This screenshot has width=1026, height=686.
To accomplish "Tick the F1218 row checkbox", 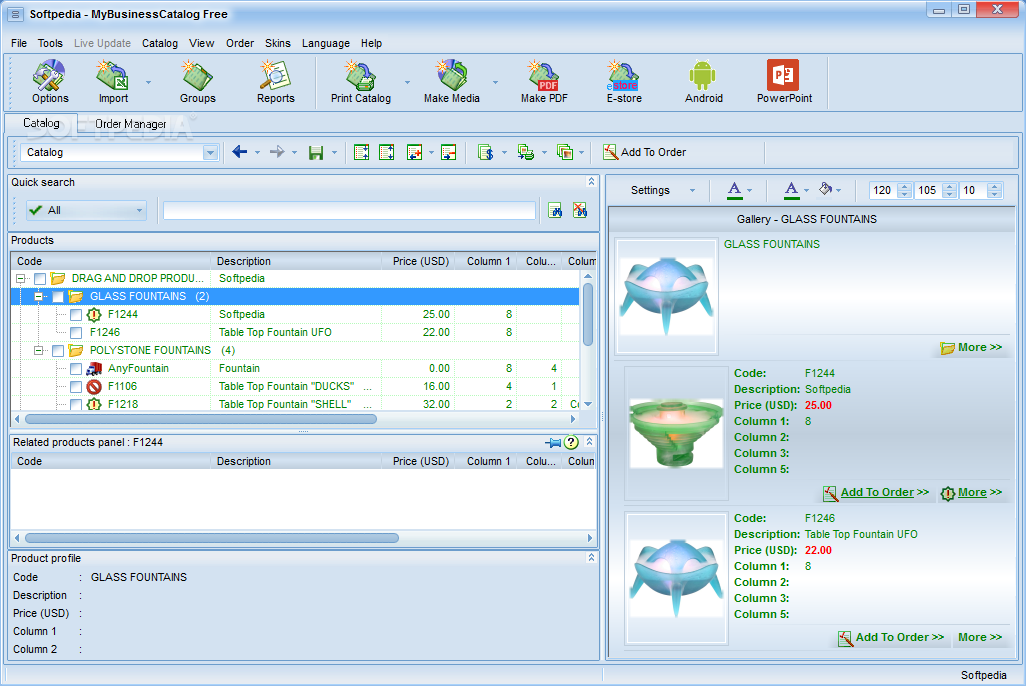I will tap(76, 405).
